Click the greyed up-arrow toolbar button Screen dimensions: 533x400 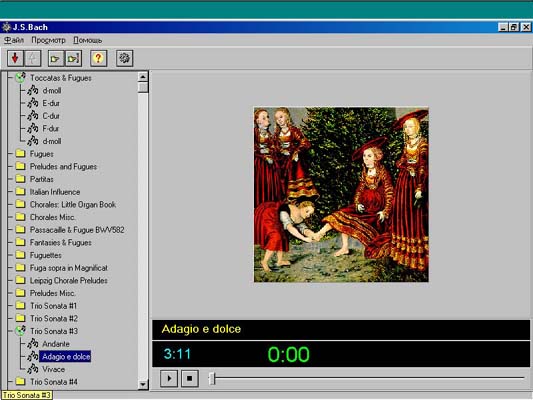(33, 58)
